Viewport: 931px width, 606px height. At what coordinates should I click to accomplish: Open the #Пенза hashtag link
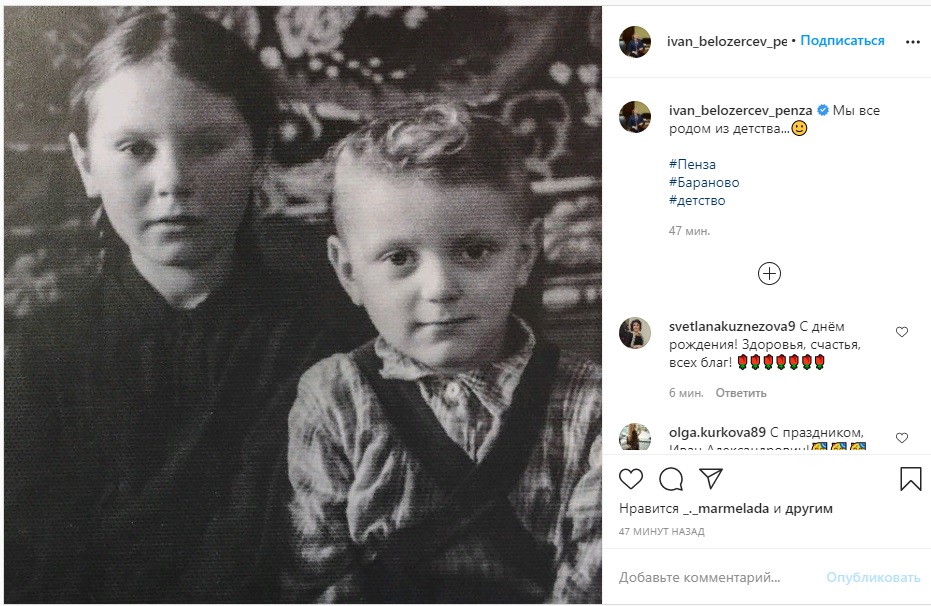pyautogui.click(x=692, y=164)
